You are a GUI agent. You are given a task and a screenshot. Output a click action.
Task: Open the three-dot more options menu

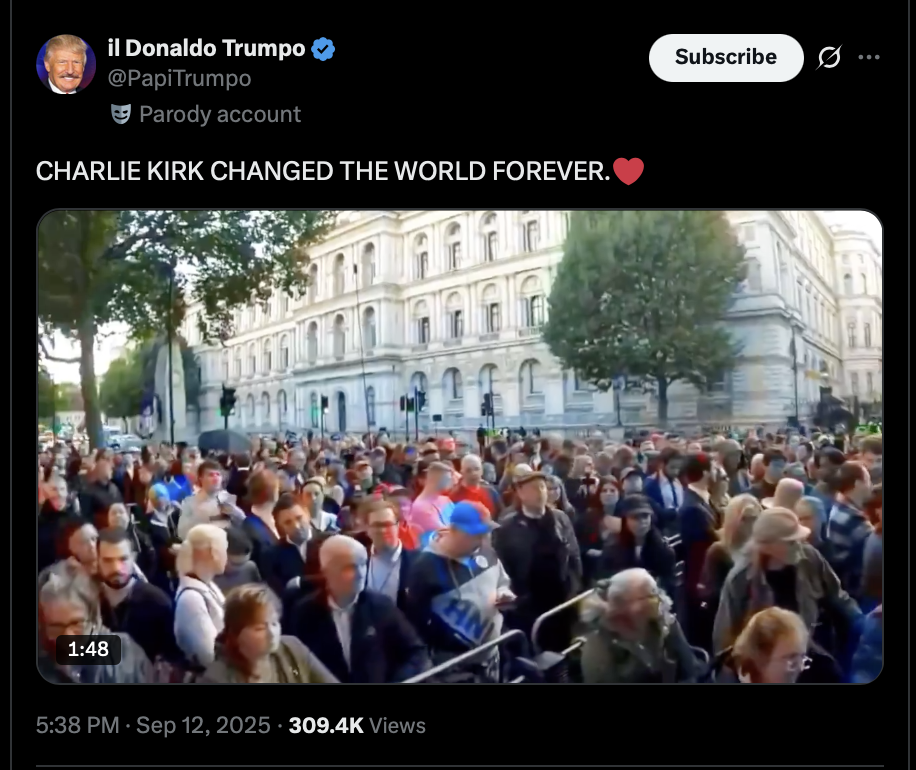[869, 57]
